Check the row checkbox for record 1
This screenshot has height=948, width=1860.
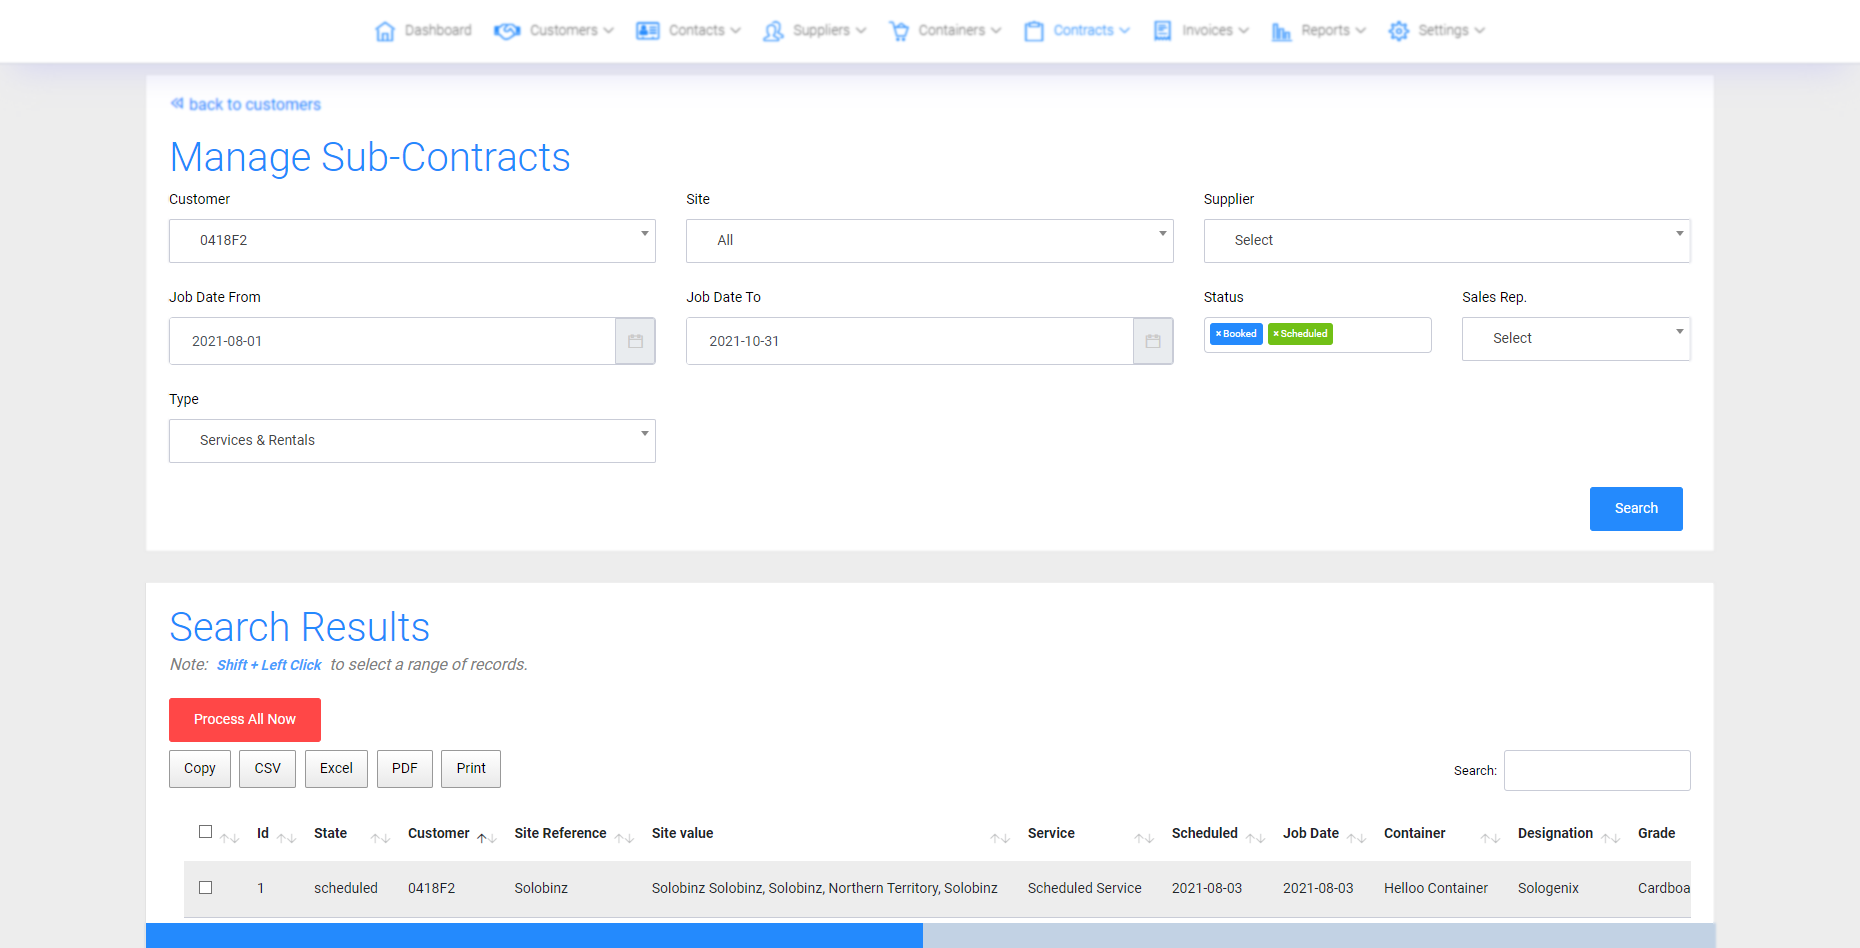coord(206,887)
